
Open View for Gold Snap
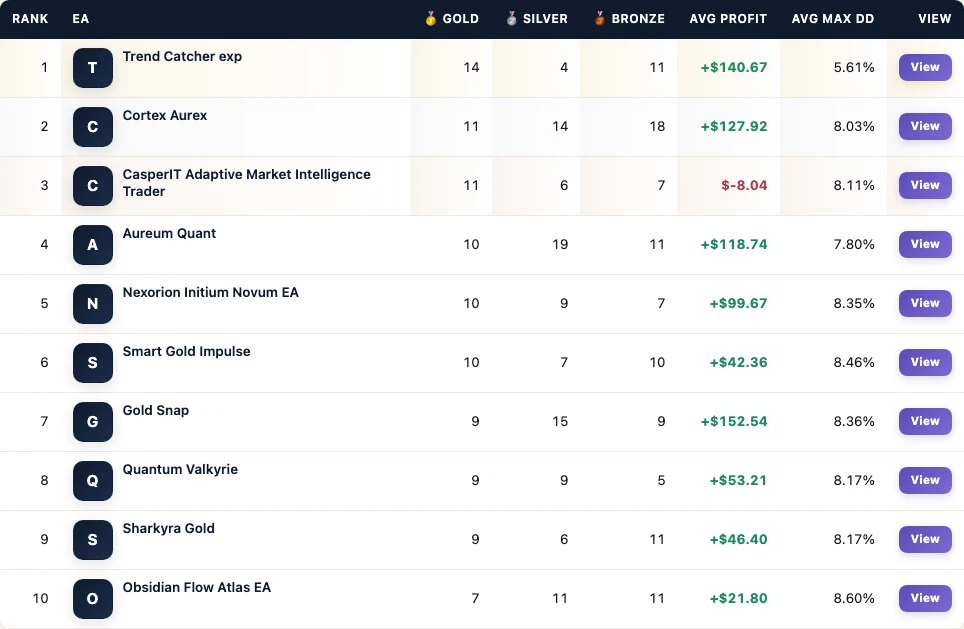925,421
